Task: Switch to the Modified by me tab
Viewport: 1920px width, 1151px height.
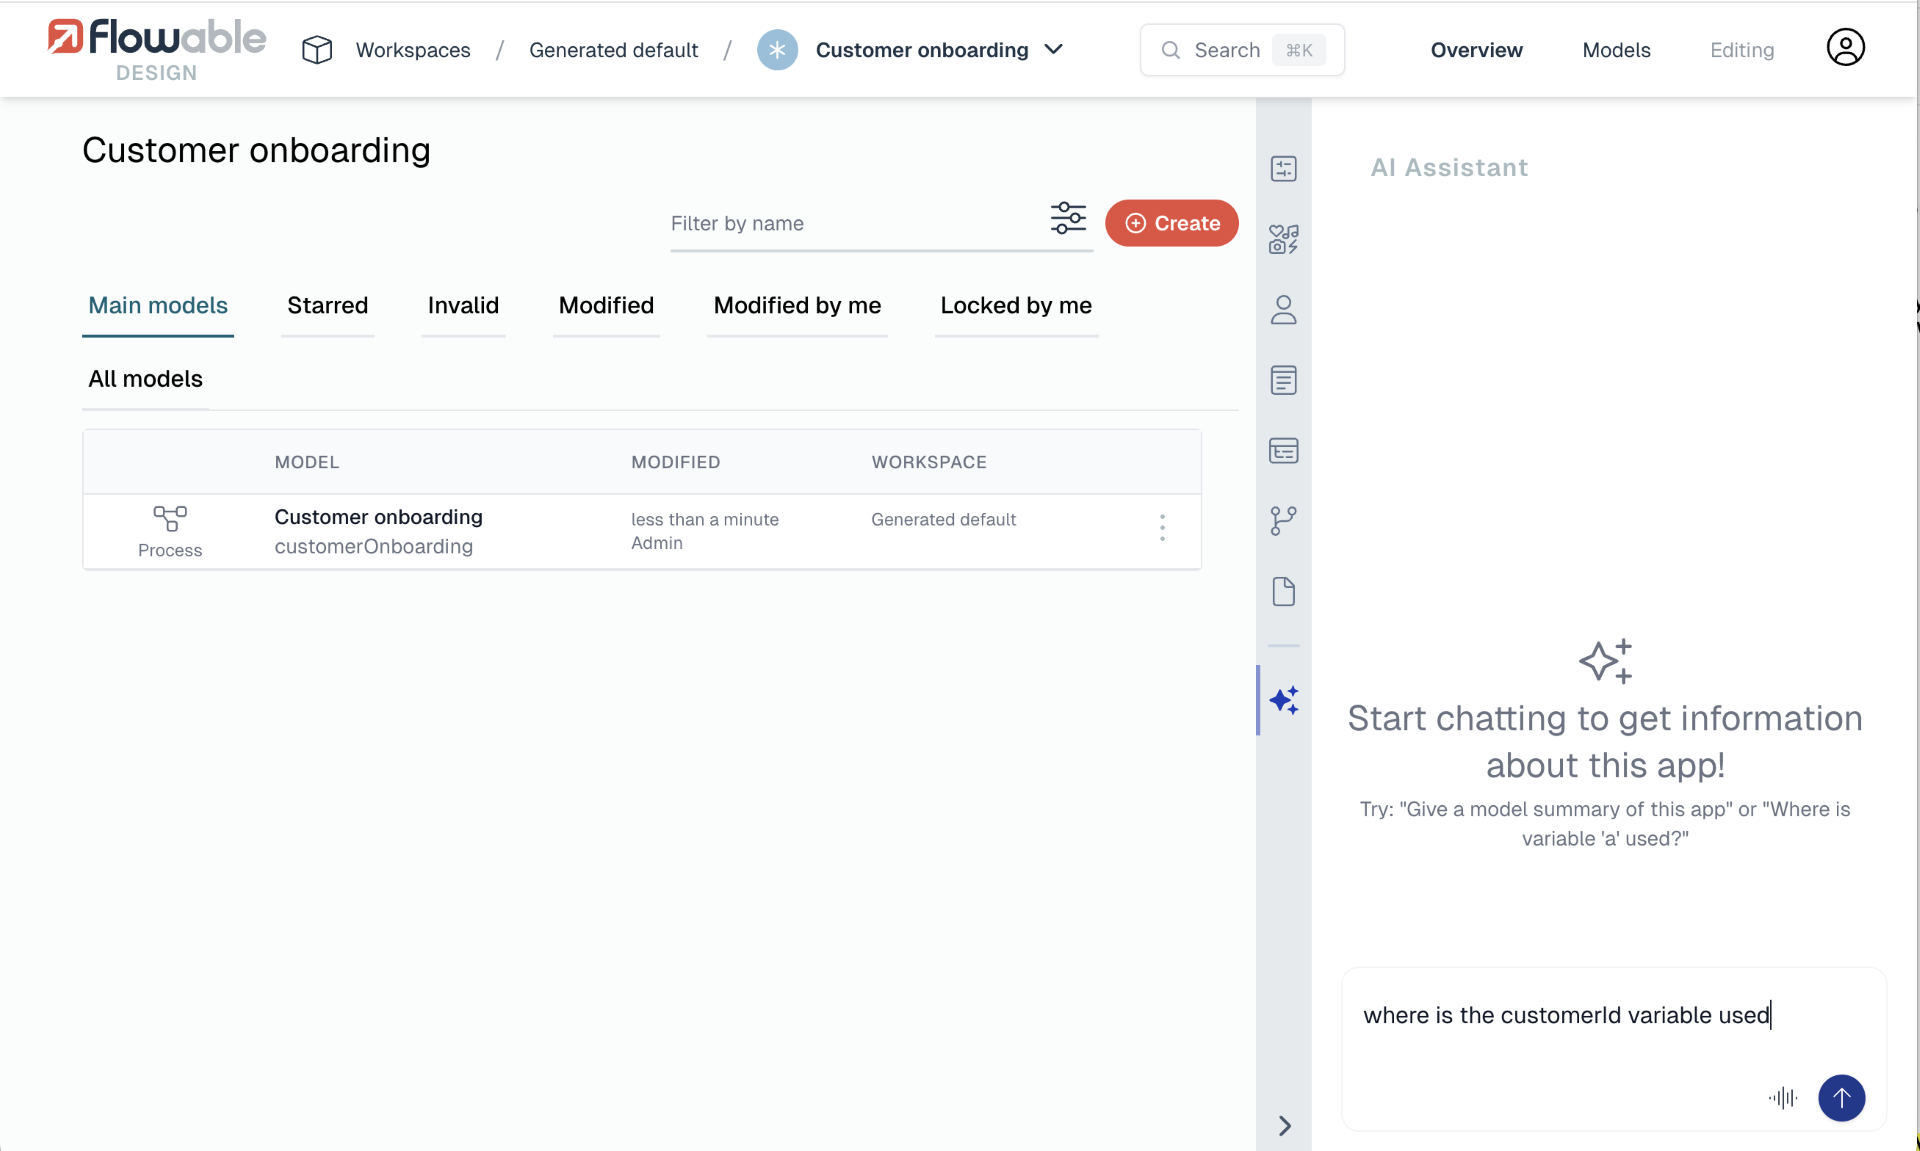Action: pos(797,306)
